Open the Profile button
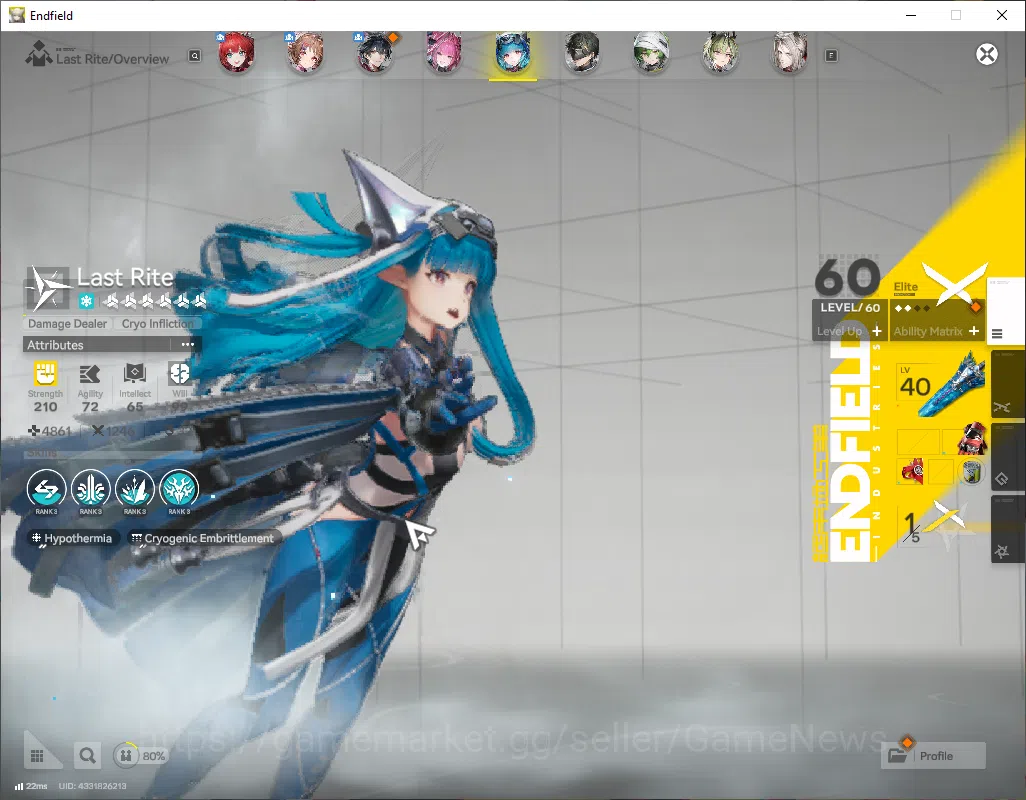1026x800 pixels. pyautogui.click(x=933, y=756)
